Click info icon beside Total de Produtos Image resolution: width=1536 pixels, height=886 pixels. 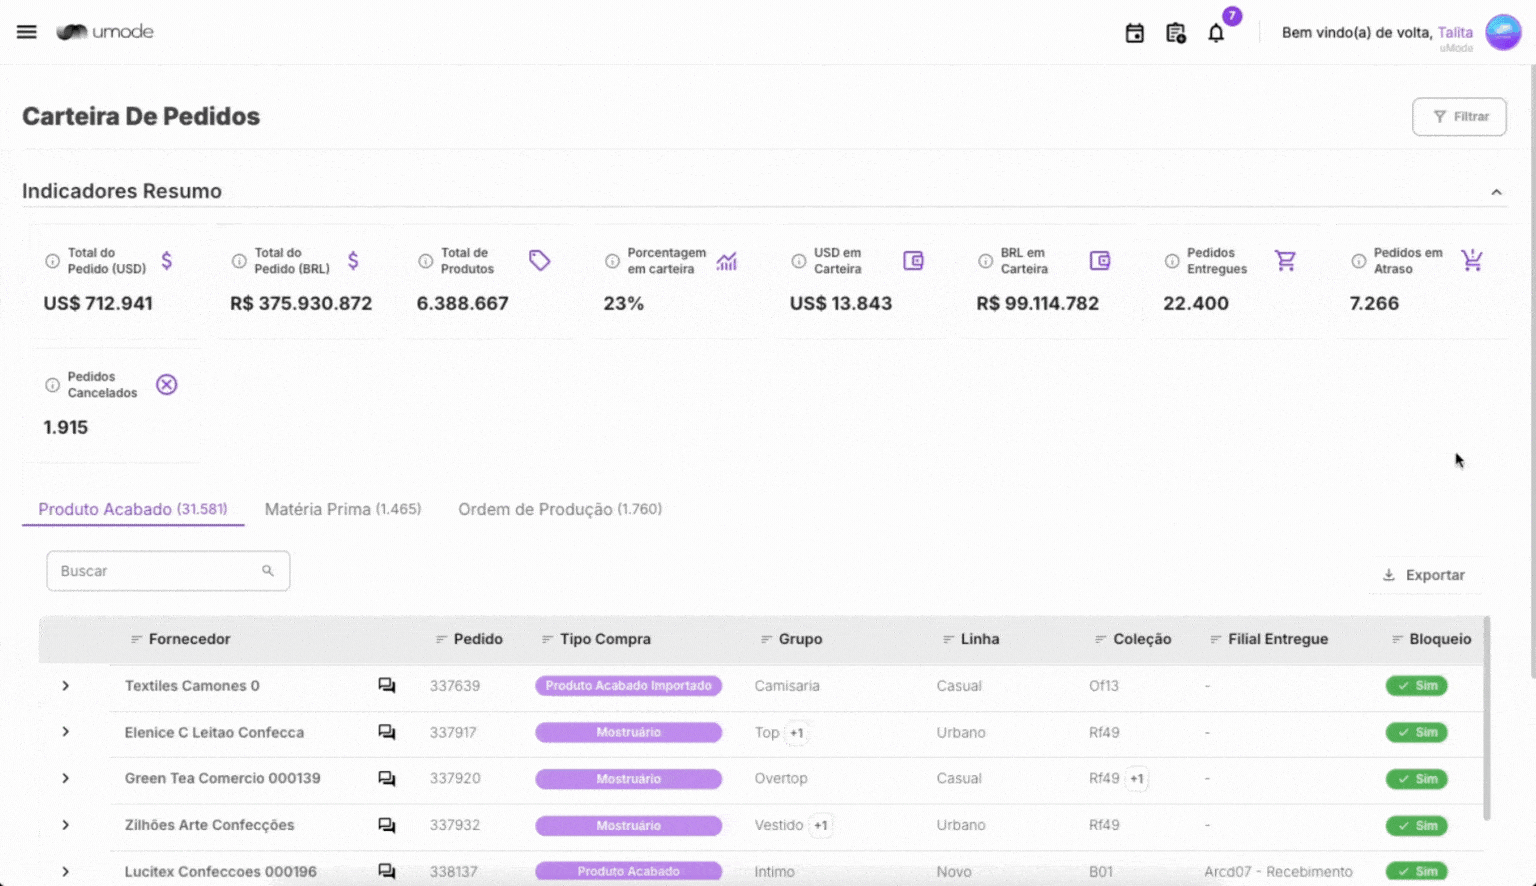(x=426, y=261)
